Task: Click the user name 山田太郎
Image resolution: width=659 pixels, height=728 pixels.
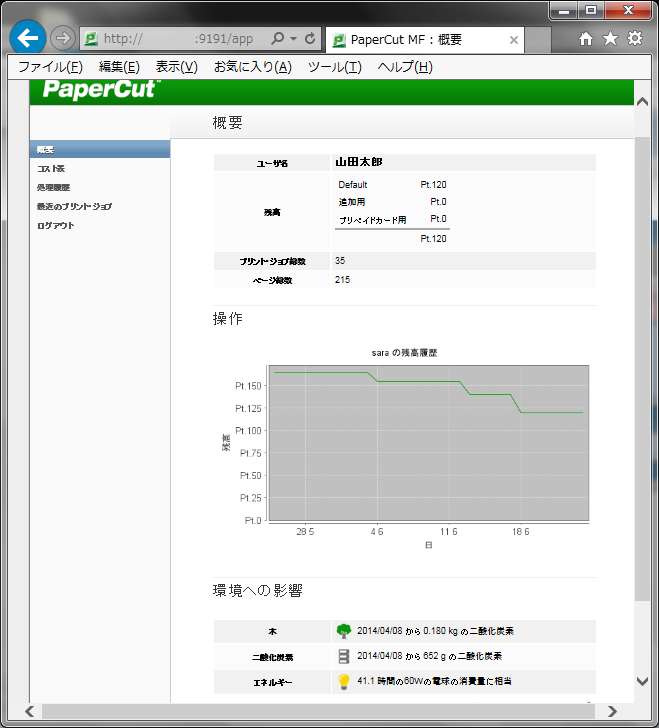Action: [x=359, y=162]
